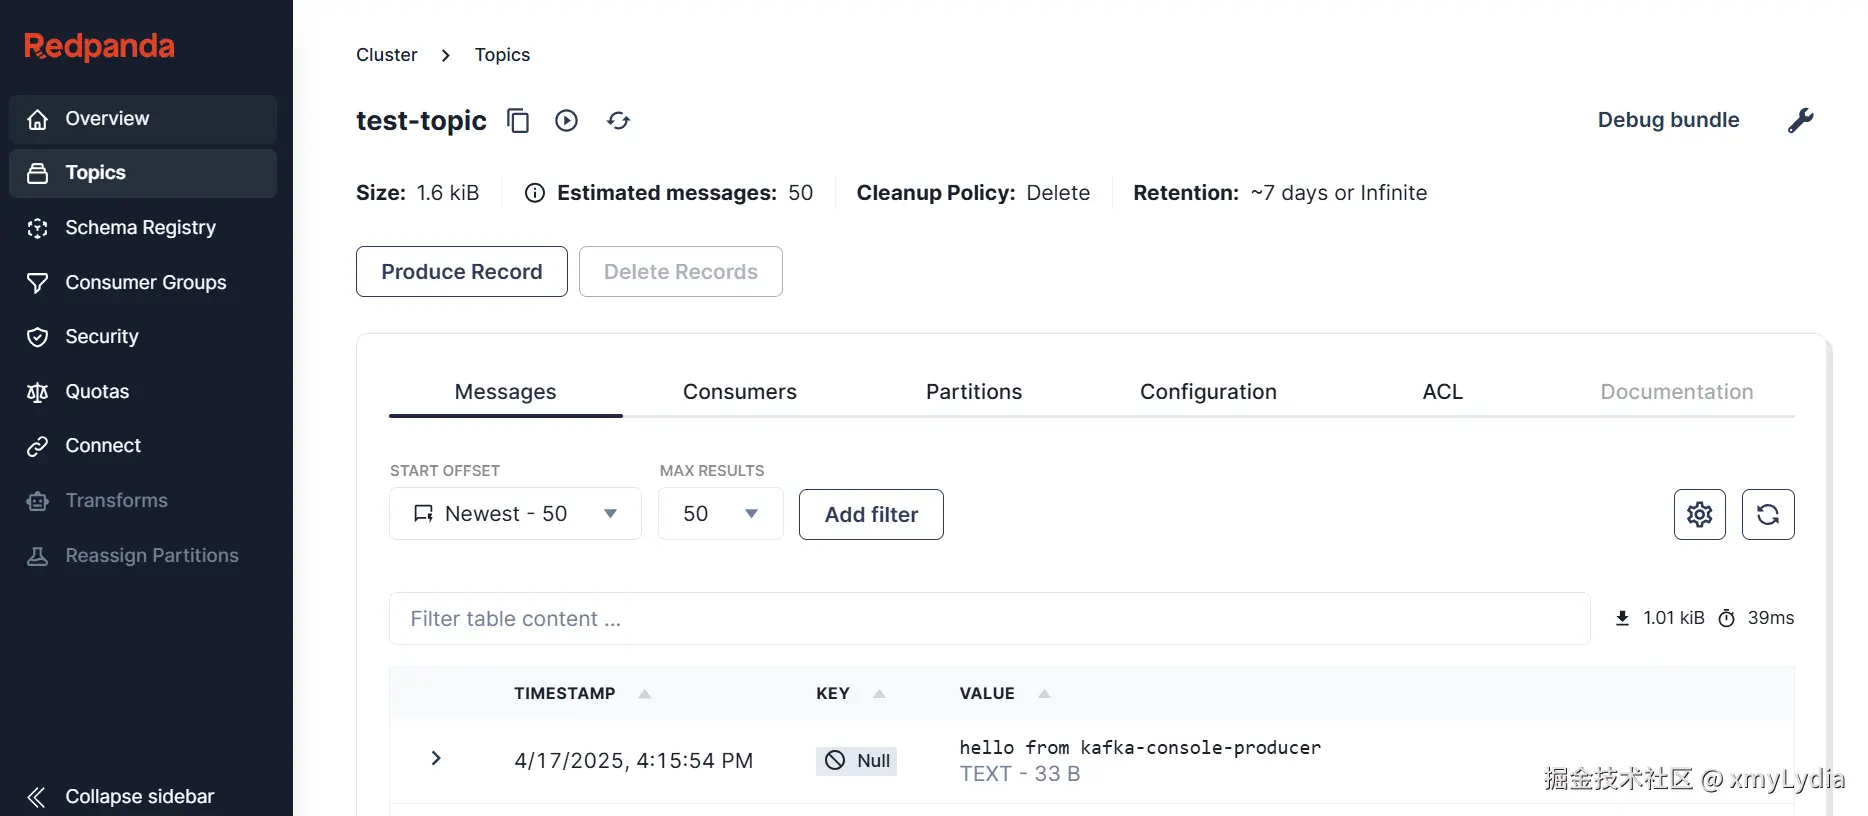Switch to the Configuration tab
Screen dimensions: 1868x816
coord(1208,392)
